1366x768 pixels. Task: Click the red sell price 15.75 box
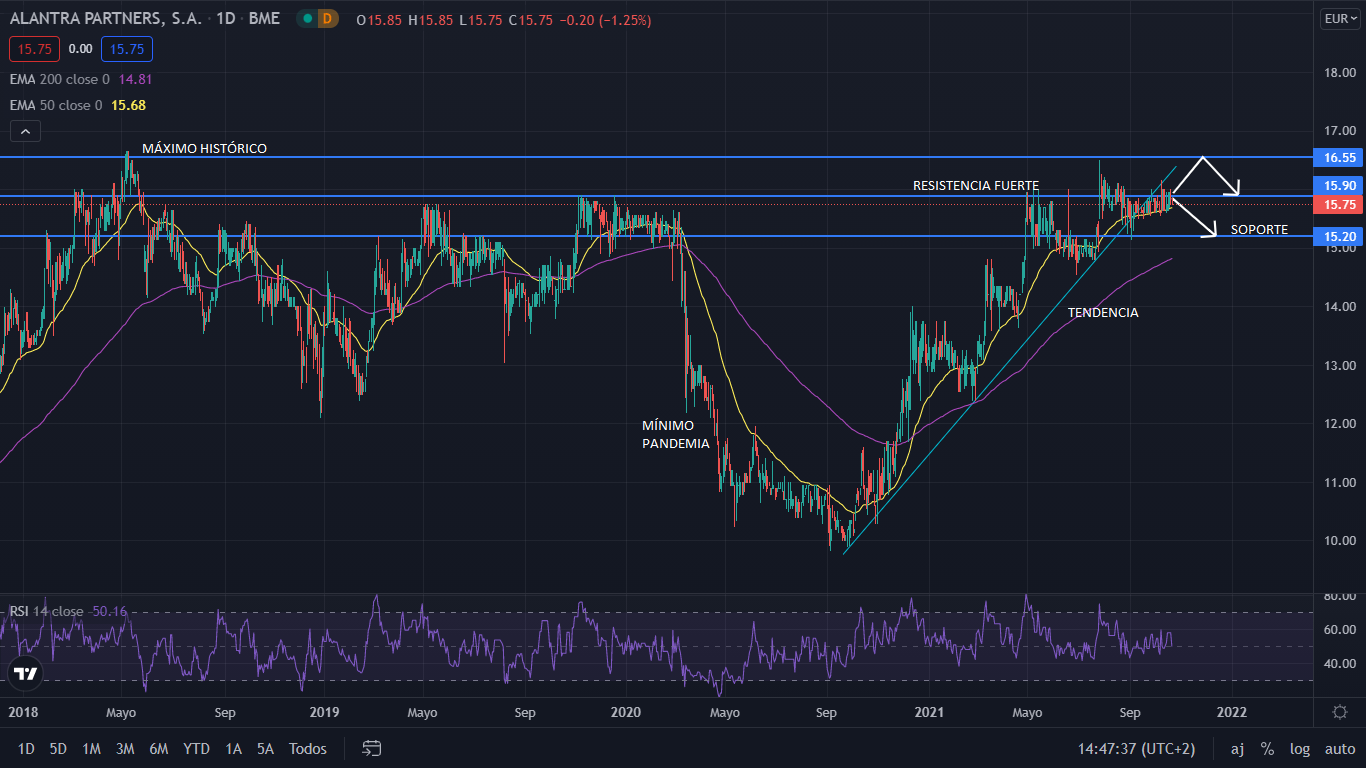click(35, 48)
